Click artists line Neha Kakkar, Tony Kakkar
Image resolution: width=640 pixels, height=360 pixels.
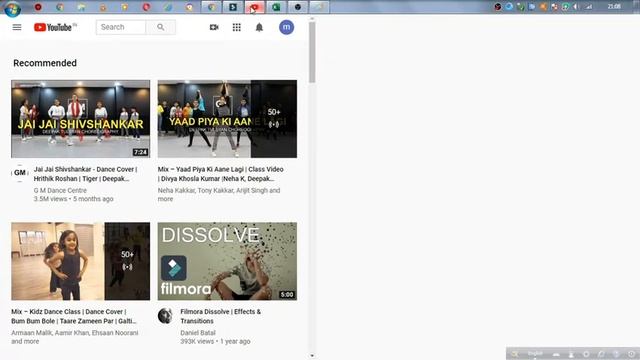point(219,195)
